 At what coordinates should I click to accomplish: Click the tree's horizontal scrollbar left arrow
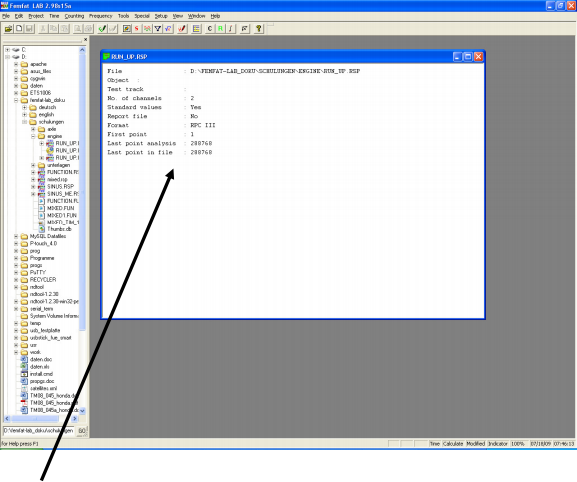[x=7, y=419]
